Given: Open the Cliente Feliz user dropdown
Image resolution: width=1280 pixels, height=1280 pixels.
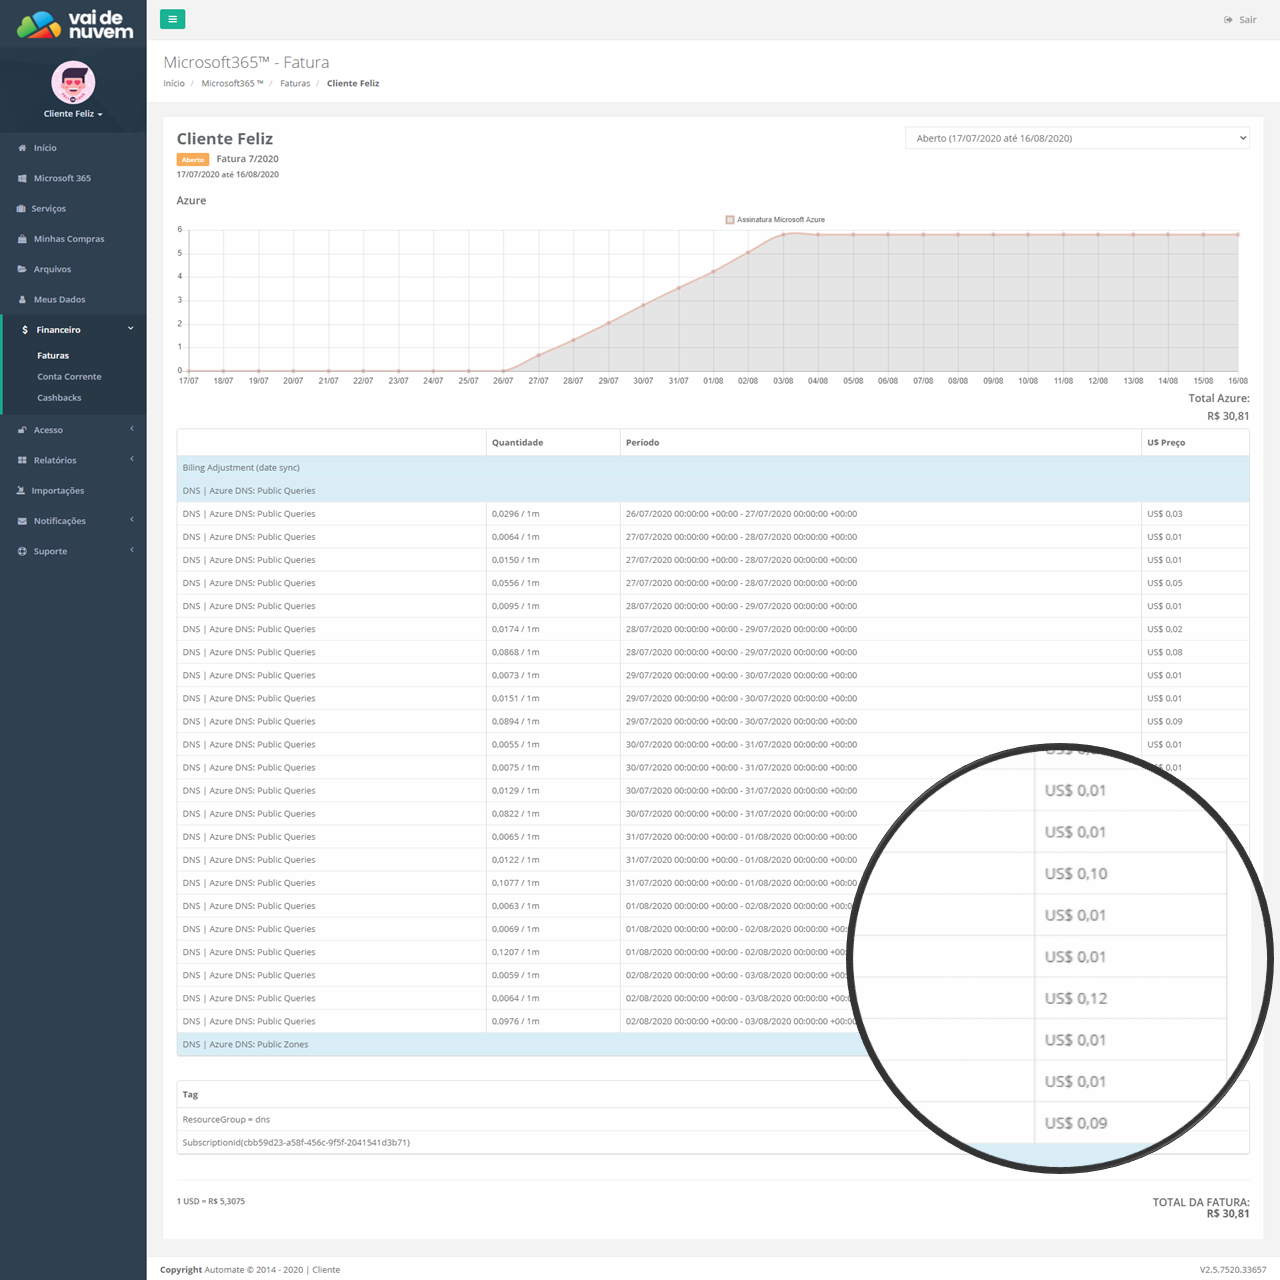Looking at the screenshot, I should tap(73, 114).
